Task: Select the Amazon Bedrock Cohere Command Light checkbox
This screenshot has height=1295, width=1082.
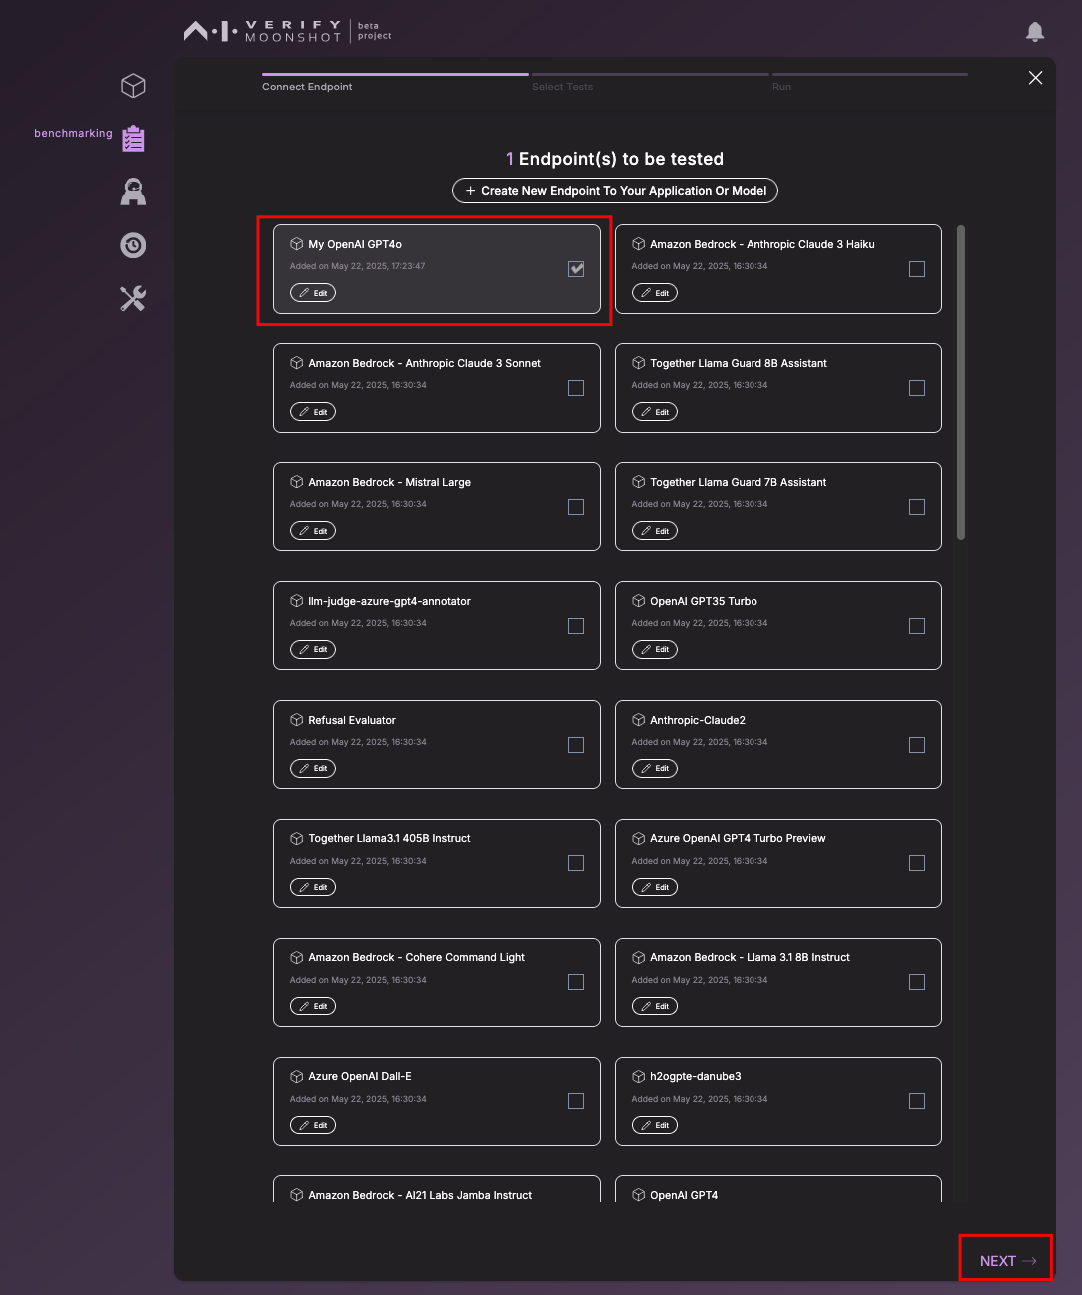Action: [576, 982]
